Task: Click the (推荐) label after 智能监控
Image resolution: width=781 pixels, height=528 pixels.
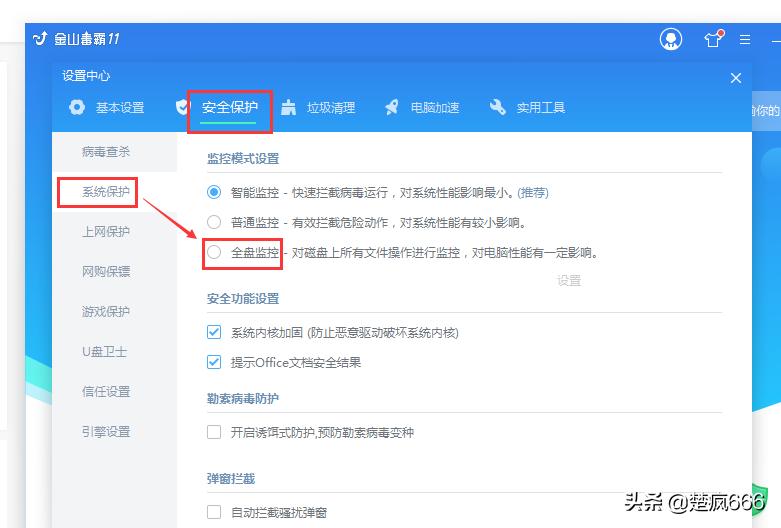Action: [x=533, y=193]
